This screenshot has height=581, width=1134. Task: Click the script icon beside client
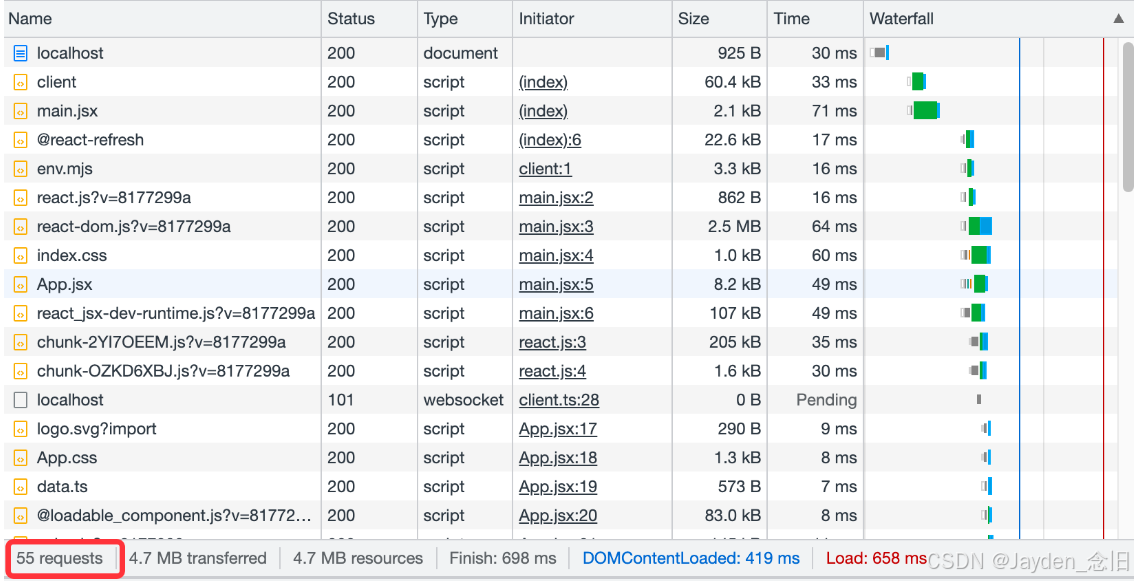[21, 82]
